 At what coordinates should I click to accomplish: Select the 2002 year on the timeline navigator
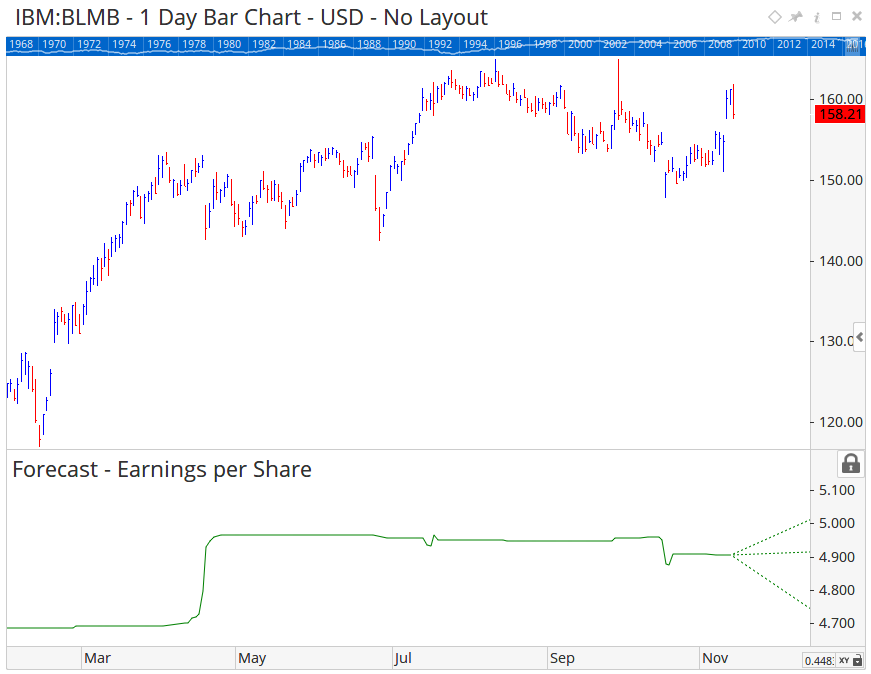pos(615,44)
